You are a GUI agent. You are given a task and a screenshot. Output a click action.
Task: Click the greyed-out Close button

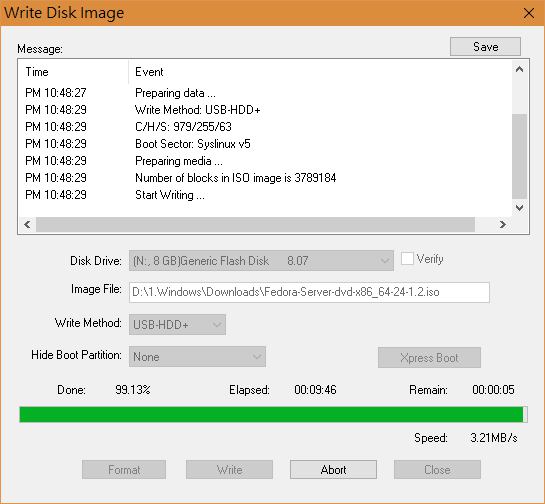click(437, 470)
